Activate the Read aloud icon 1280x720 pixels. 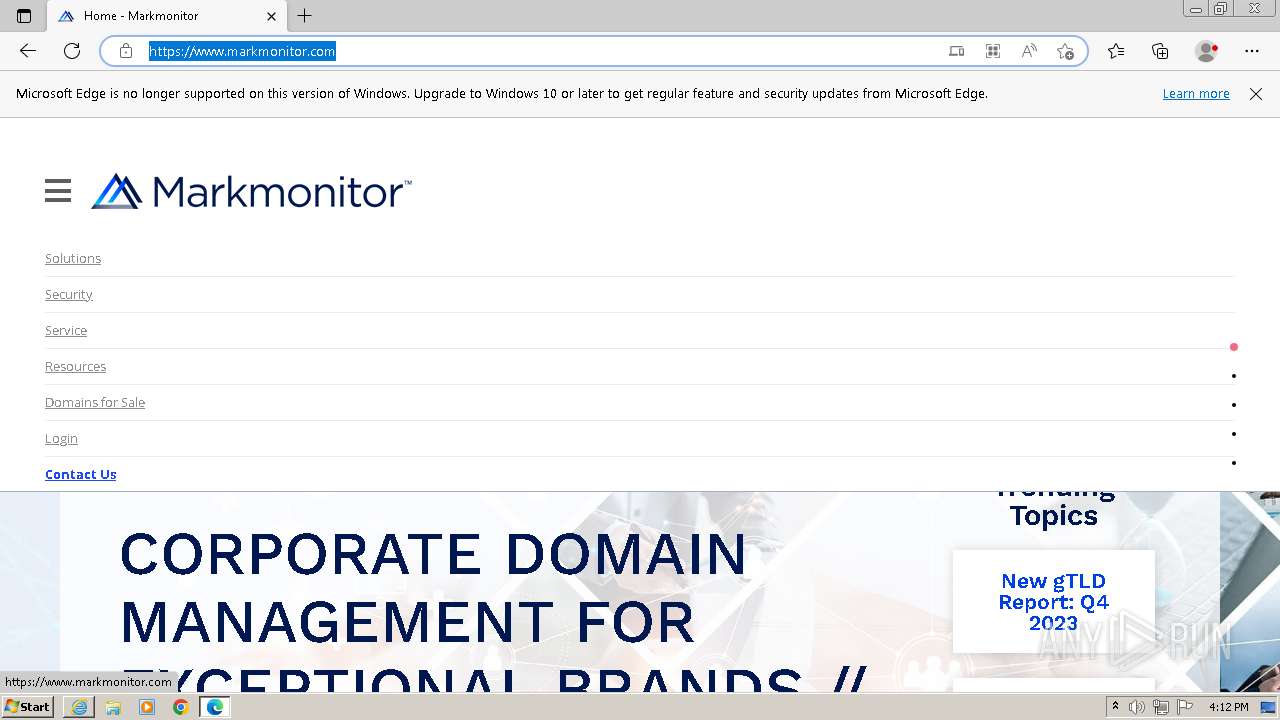tap(1029, 51)
